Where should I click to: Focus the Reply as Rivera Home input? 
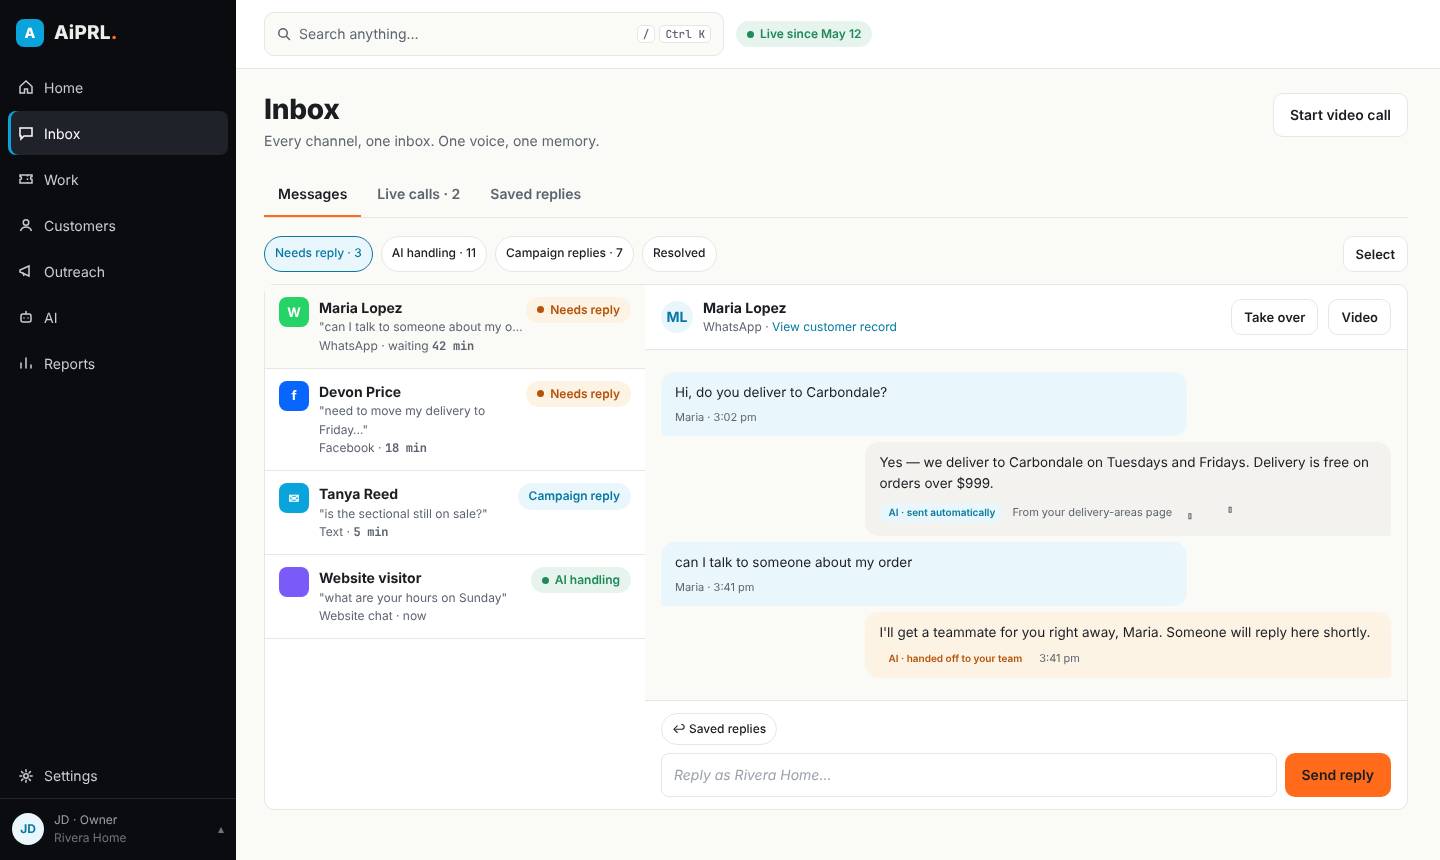pyautogui.click(x=968, y=775)
